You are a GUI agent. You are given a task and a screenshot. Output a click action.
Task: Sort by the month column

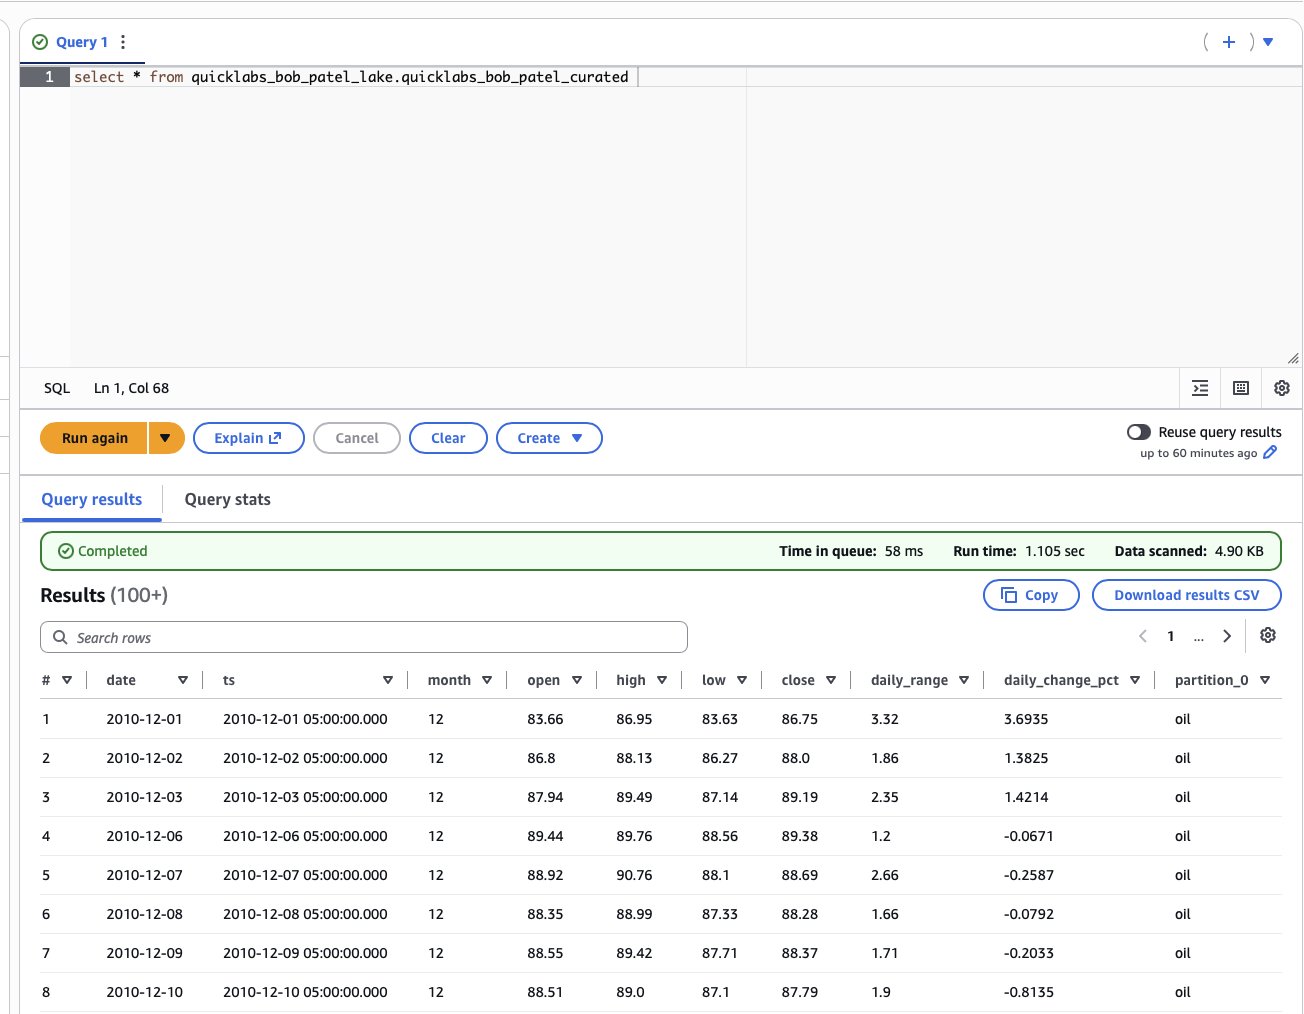coord(487,680)
